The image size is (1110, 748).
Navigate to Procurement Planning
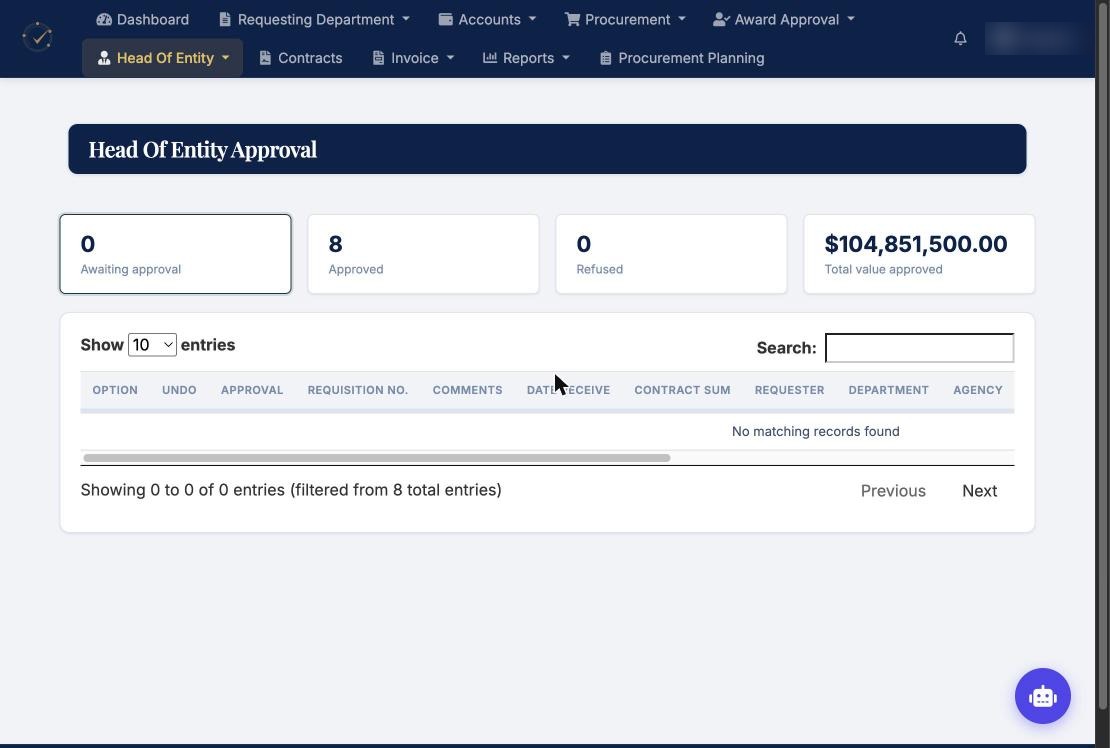pyautogui.click(x=682, y=58)
